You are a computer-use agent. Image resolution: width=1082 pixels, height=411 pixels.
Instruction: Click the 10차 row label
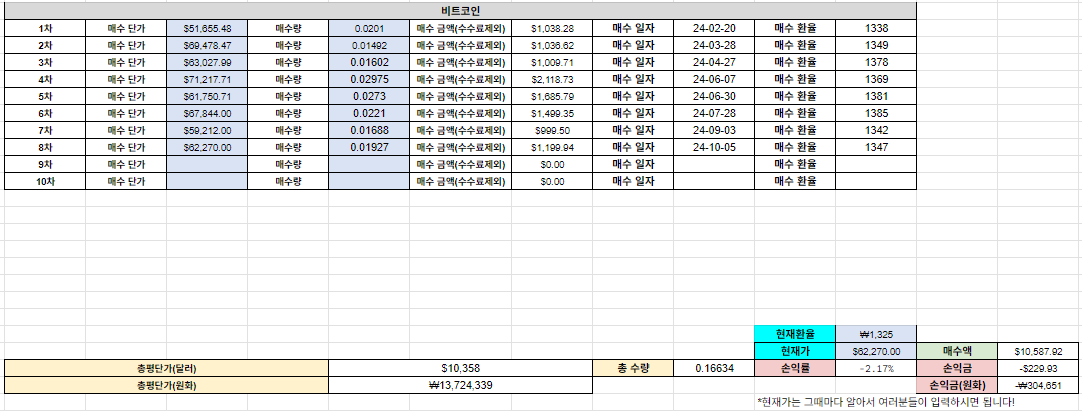click(45, 181)
